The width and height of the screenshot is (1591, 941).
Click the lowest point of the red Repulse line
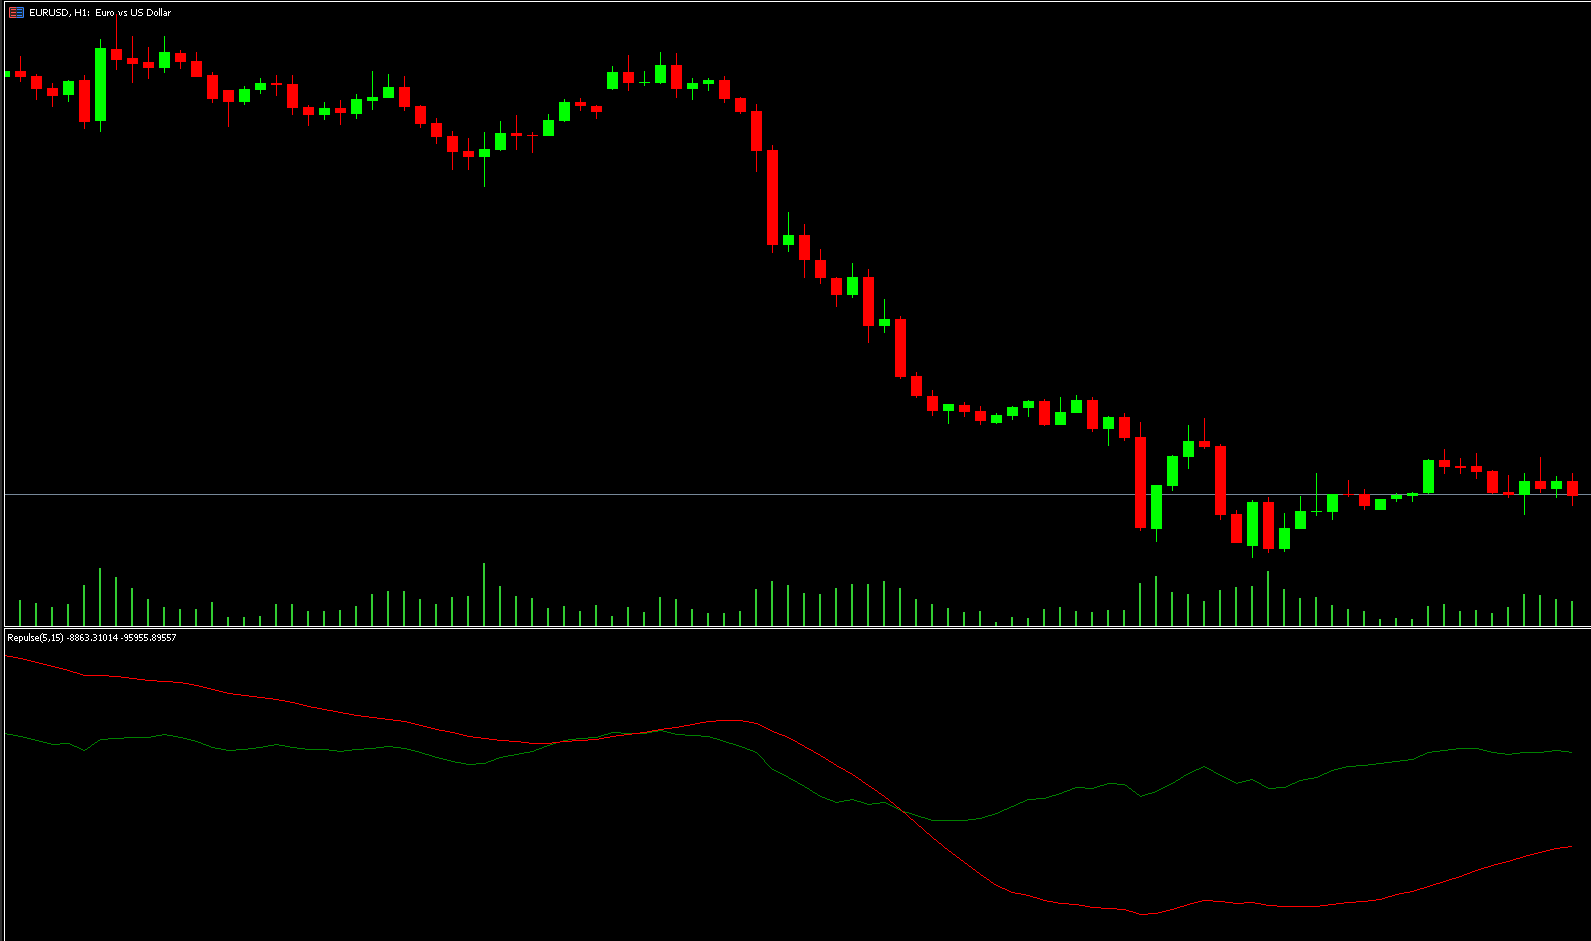1143,914
